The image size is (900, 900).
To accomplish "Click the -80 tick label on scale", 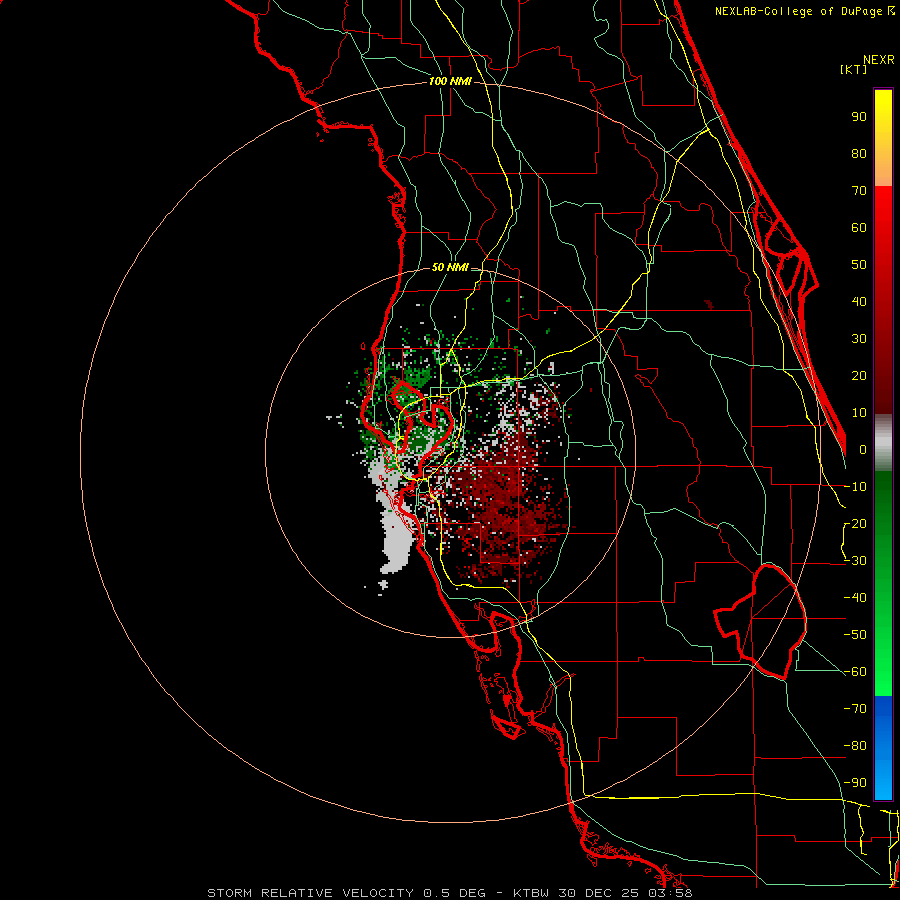I will (855, 746).
